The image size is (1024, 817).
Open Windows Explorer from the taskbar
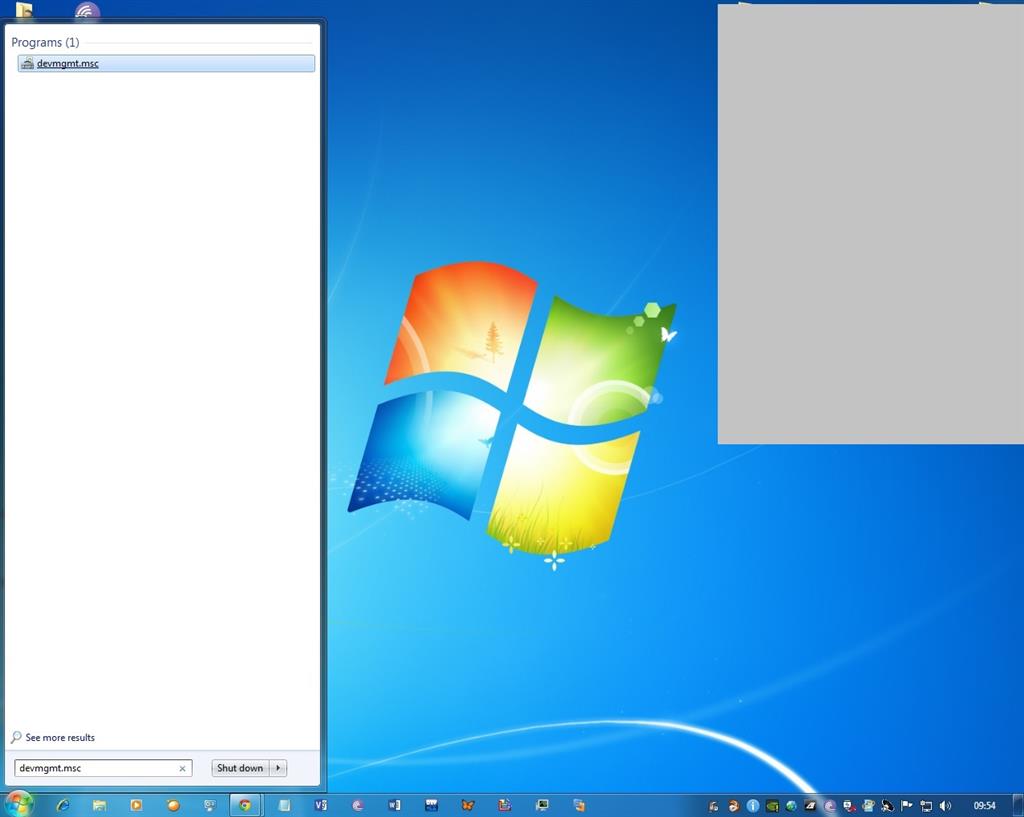[99, 805]
